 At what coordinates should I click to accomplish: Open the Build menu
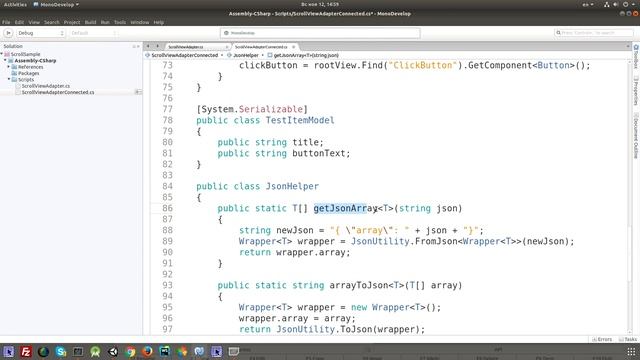coord(91,22)
